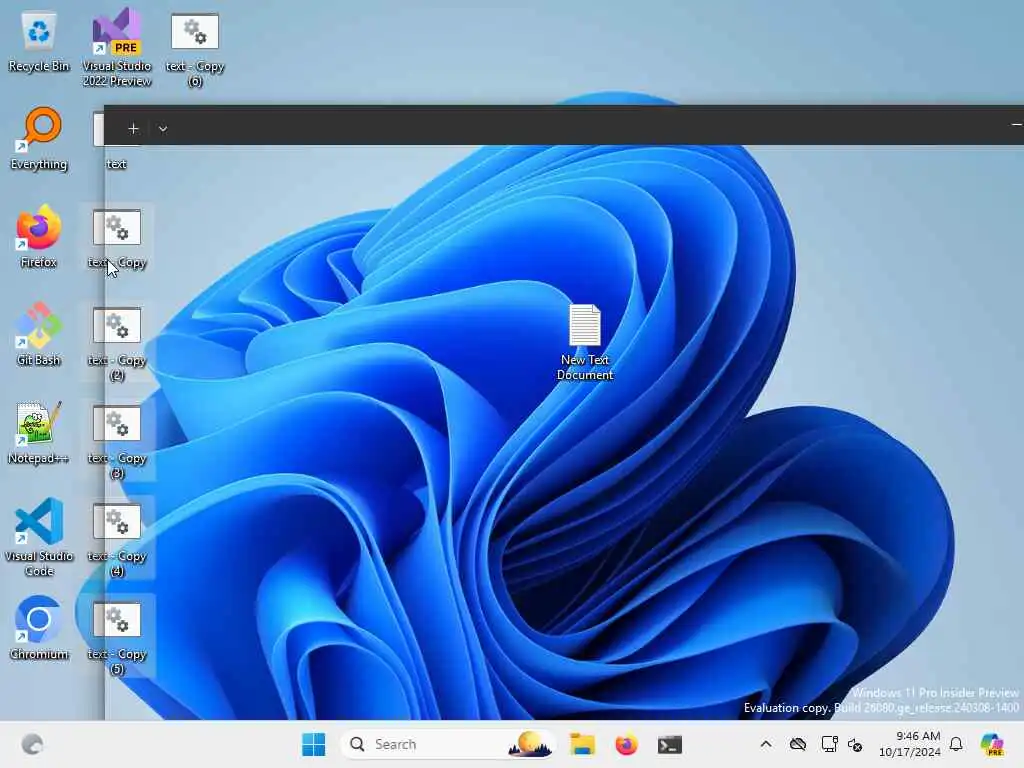The width and height of the screenshot is (1024, 768).
Task: Select the Visual Studio Code shortcut
Action: (39, 537)
